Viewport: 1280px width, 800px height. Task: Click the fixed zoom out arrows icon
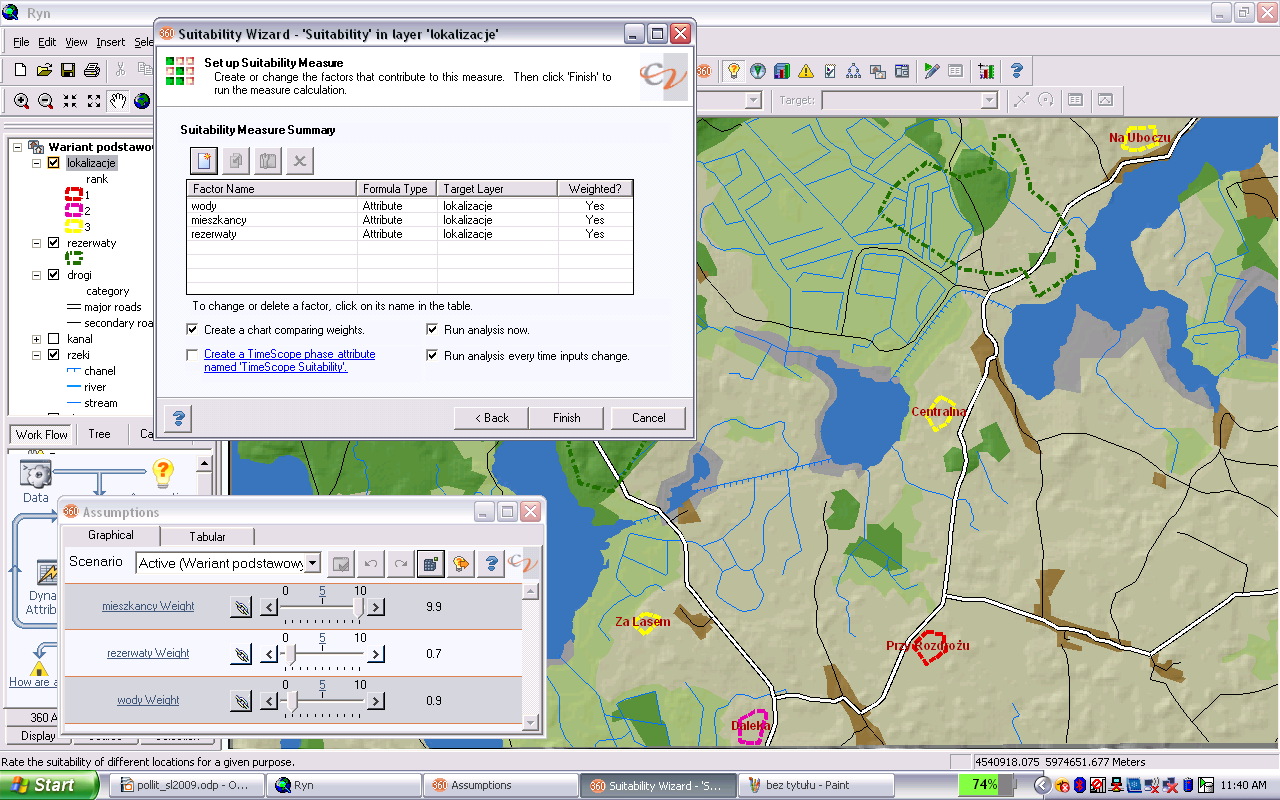[x=94, y=101]
